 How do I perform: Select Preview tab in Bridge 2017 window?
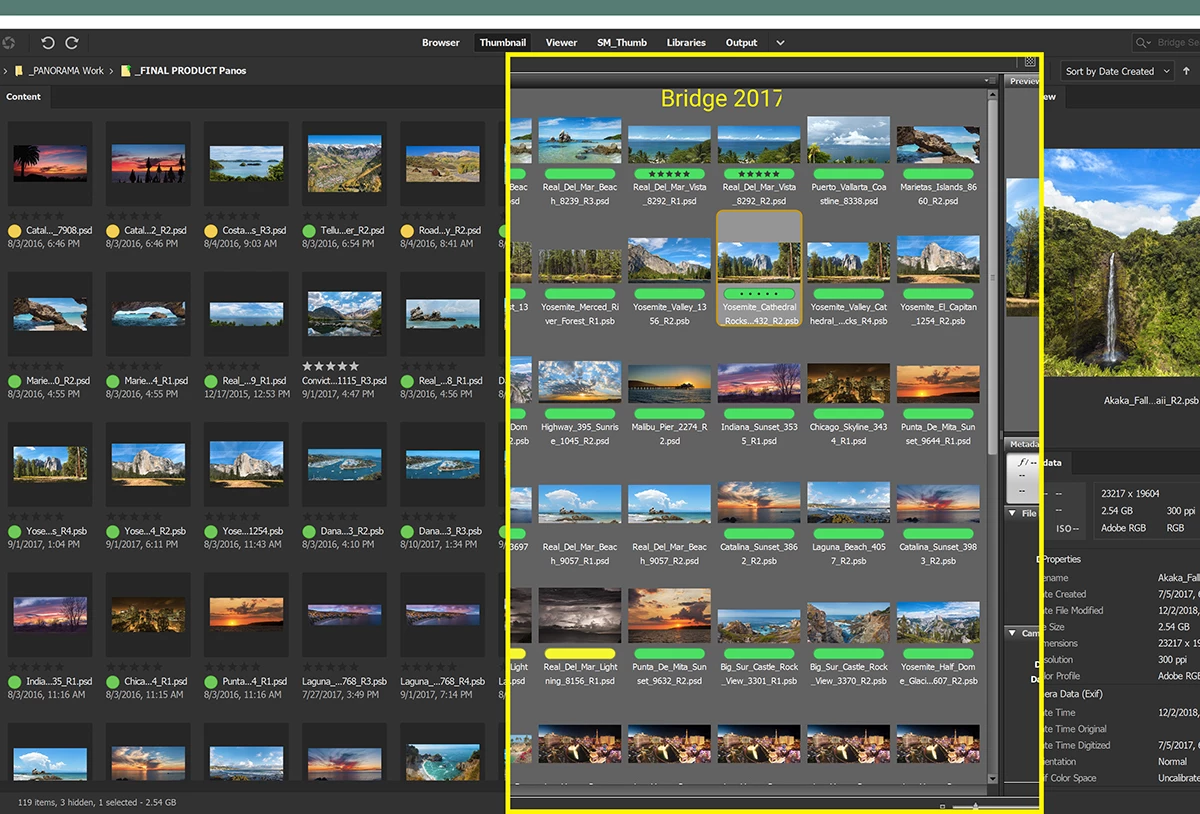coord(1023,81)
